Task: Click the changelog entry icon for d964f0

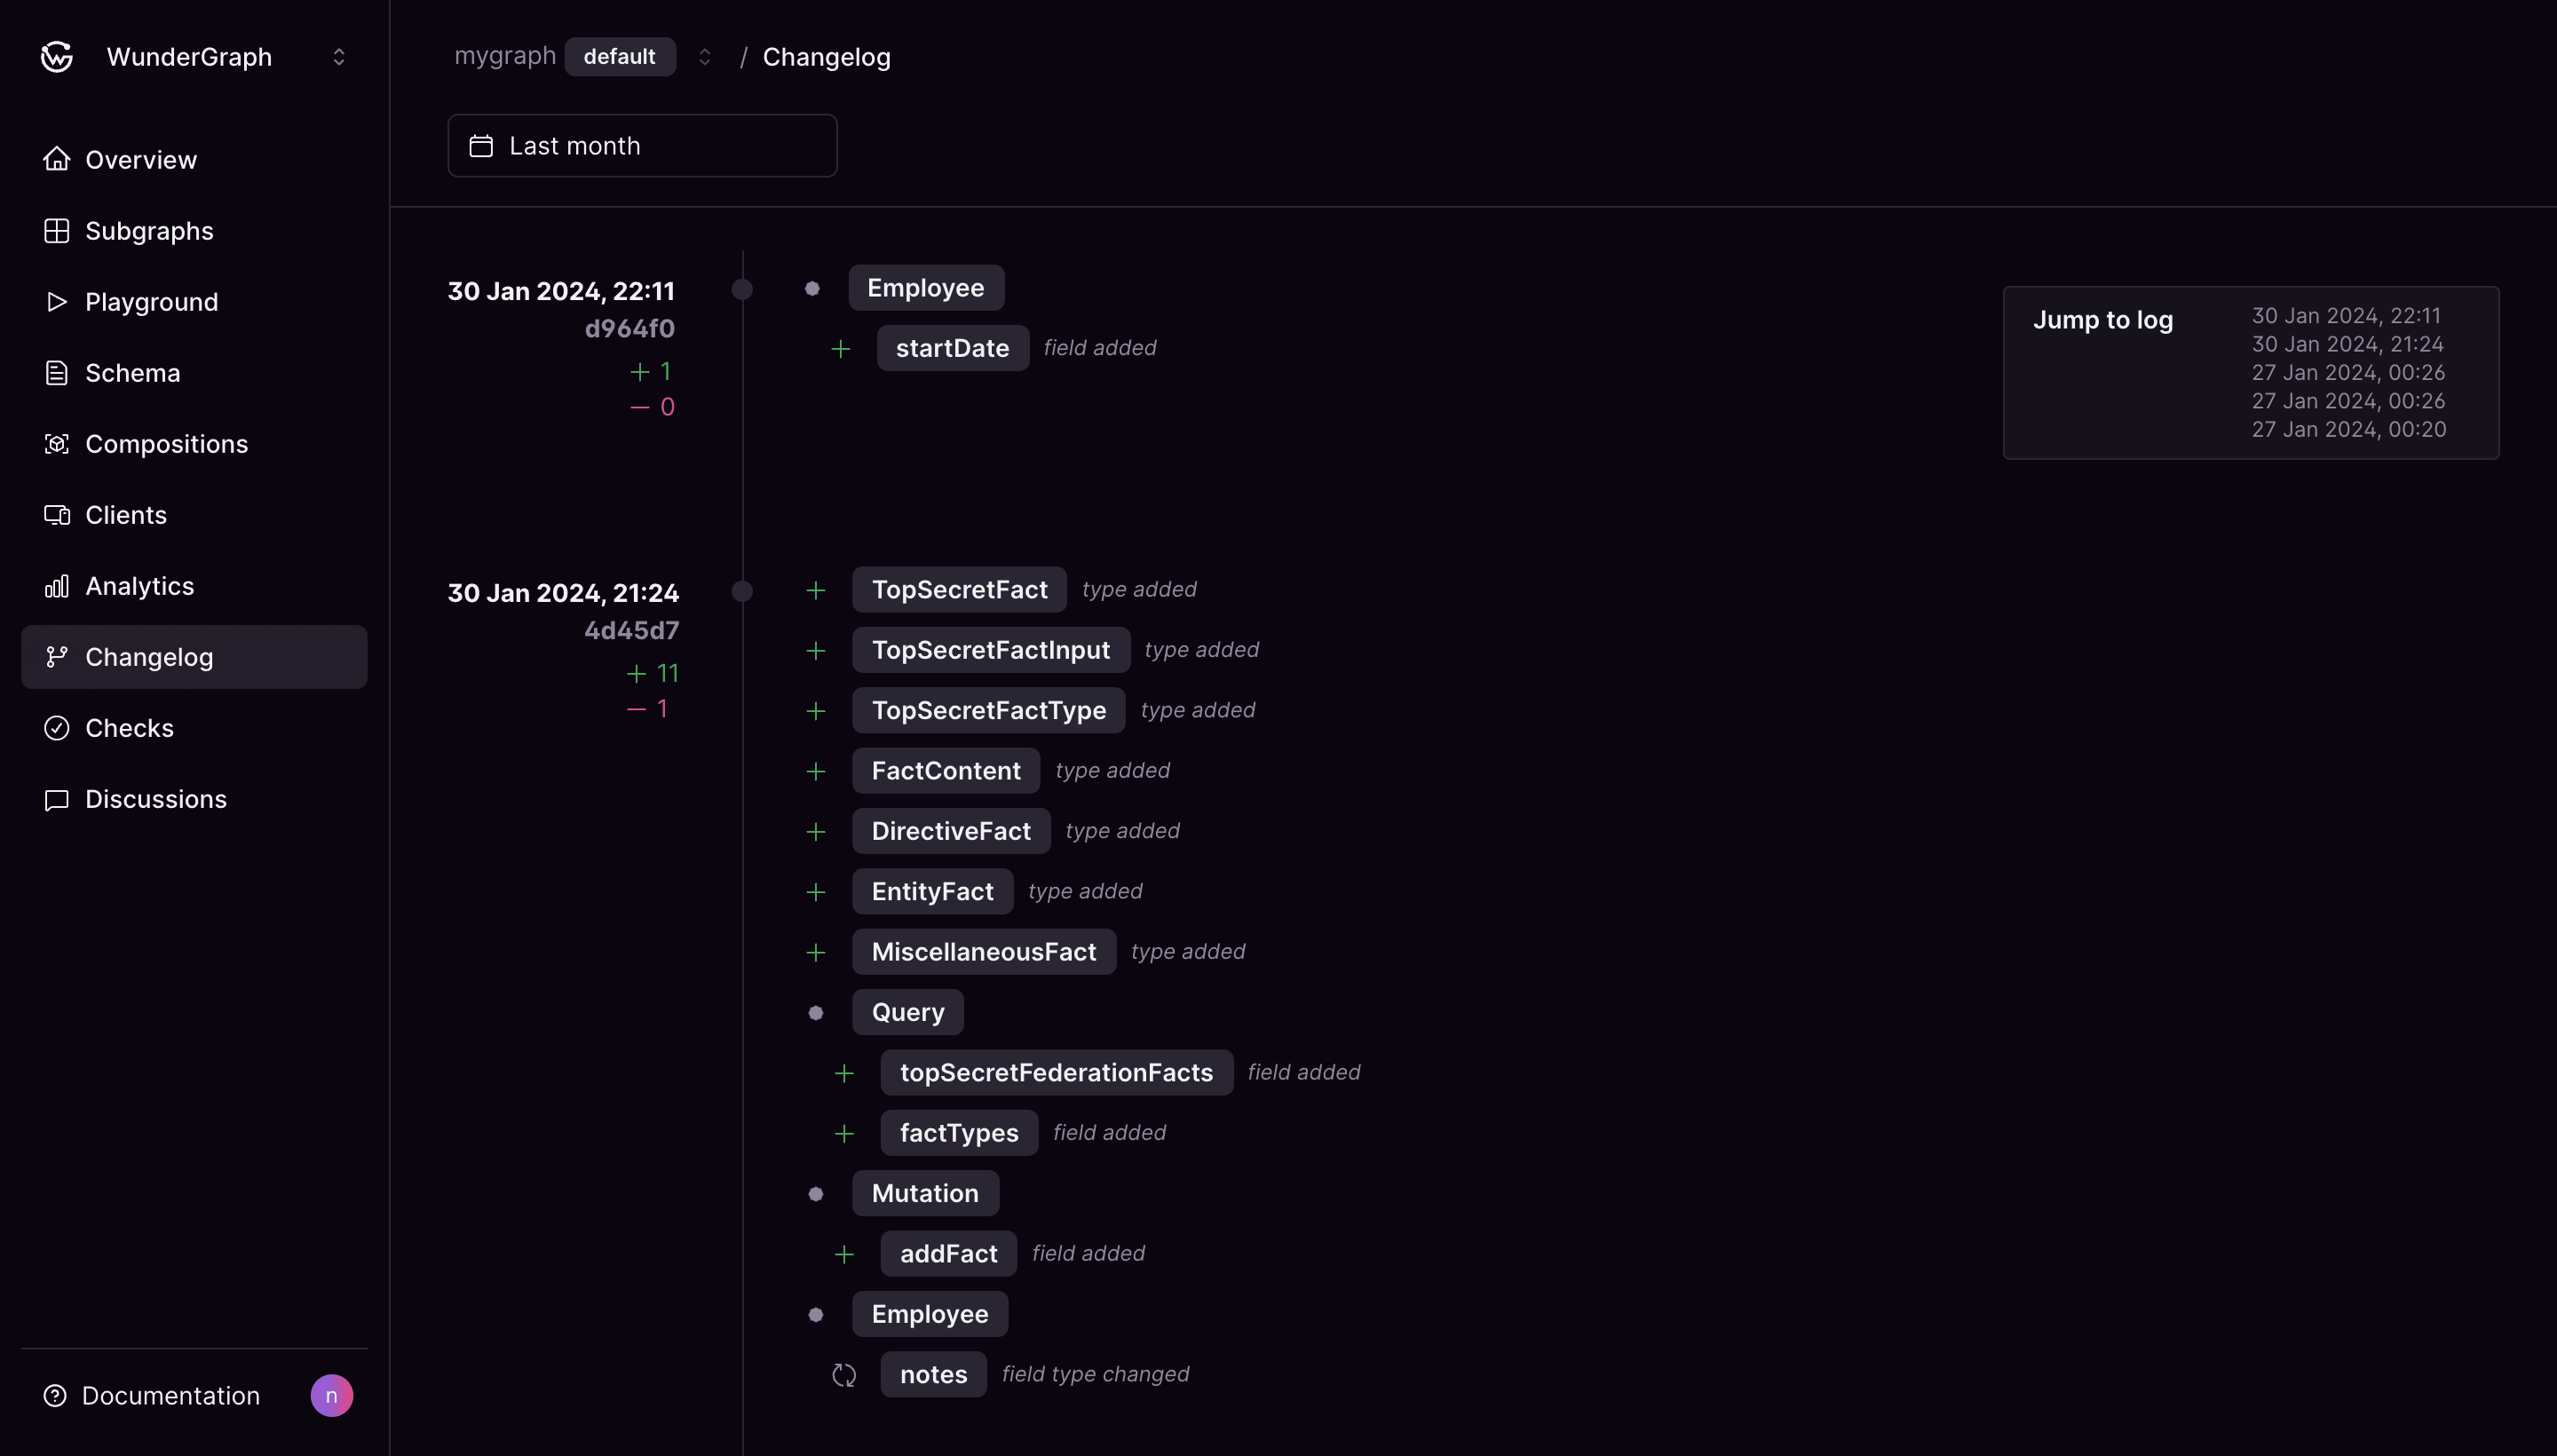Action: tap(743, 289)
